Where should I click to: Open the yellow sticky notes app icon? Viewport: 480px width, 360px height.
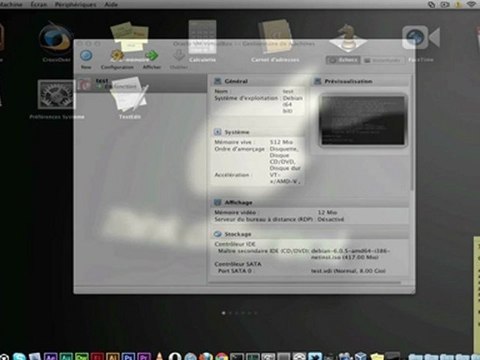129,36
